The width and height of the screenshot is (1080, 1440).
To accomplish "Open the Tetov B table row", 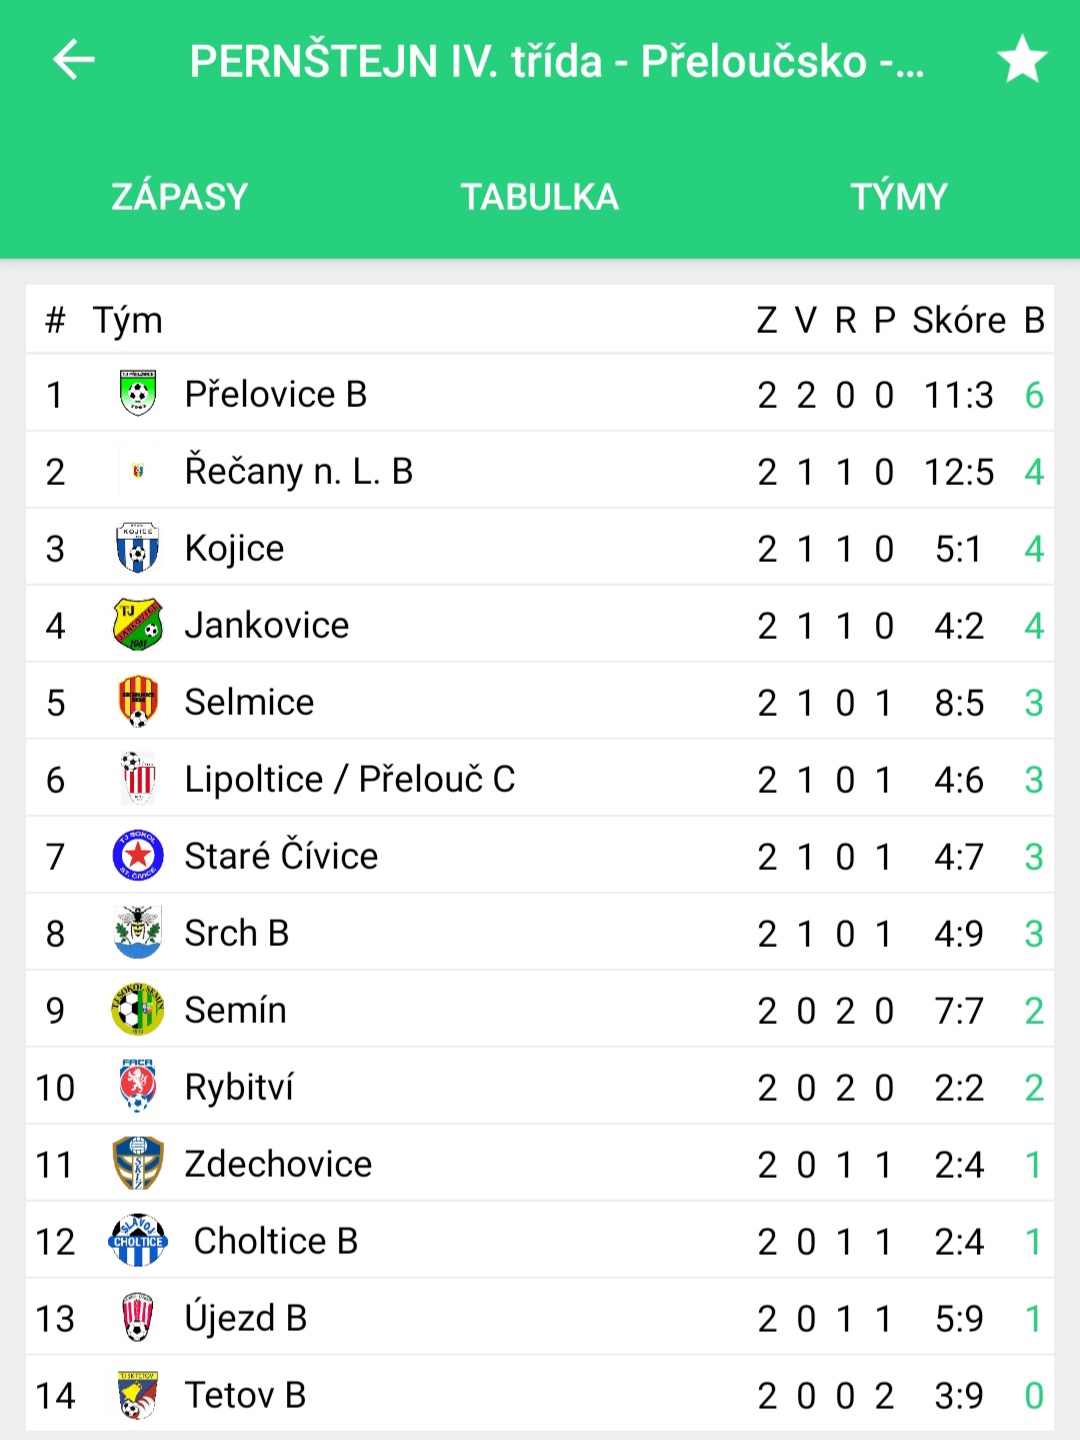I will pos(540,1395).
